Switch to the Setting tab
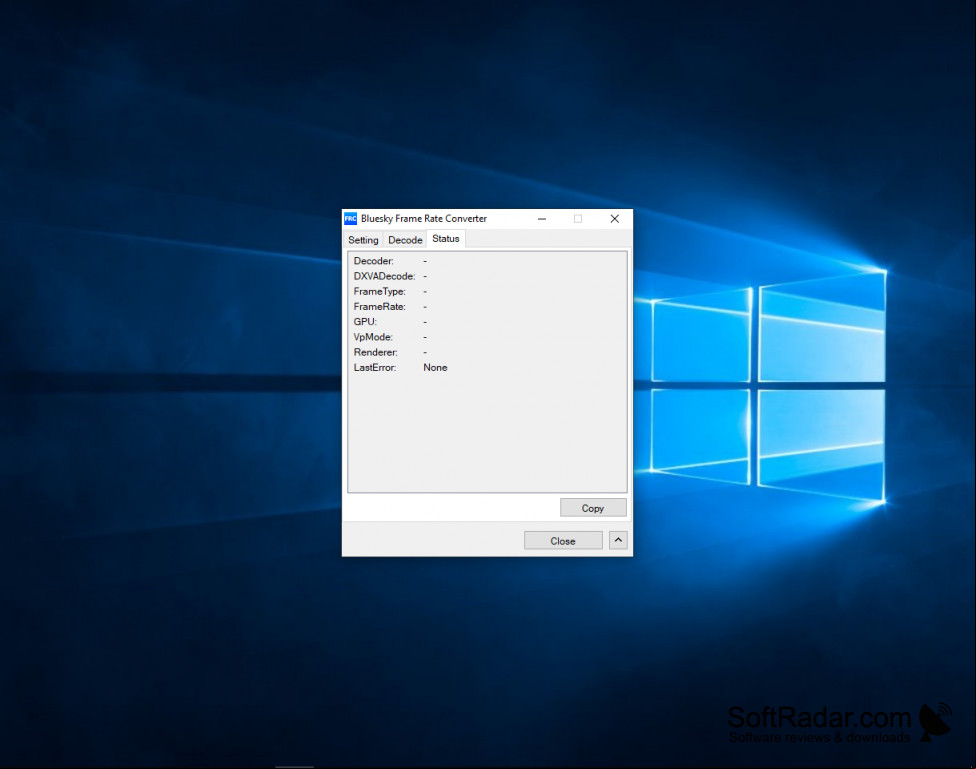Screen dimensions: 976x769 click(x=363, y=240)
